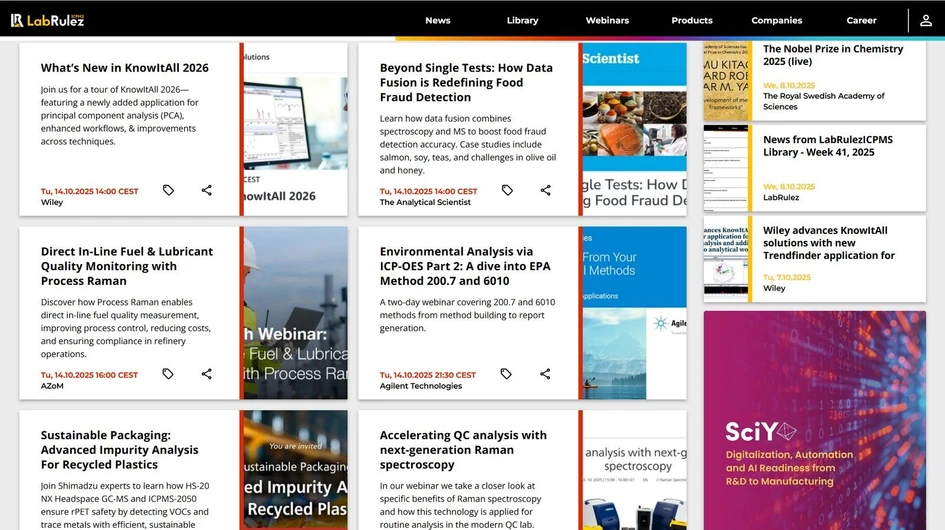Open the Products menu item

(692, 21)
